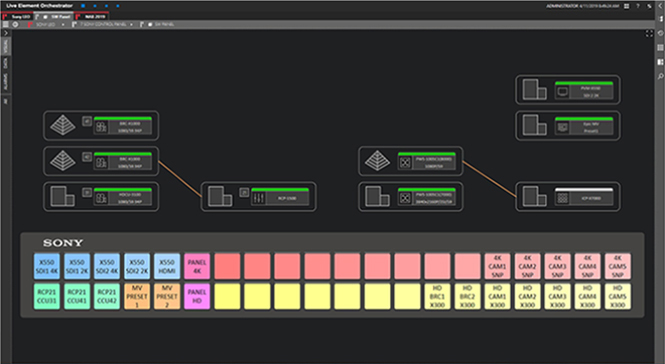The image size is (665, 364).
Task: Toggle fullscreen view of the canvas
Action: click(649, 34)
